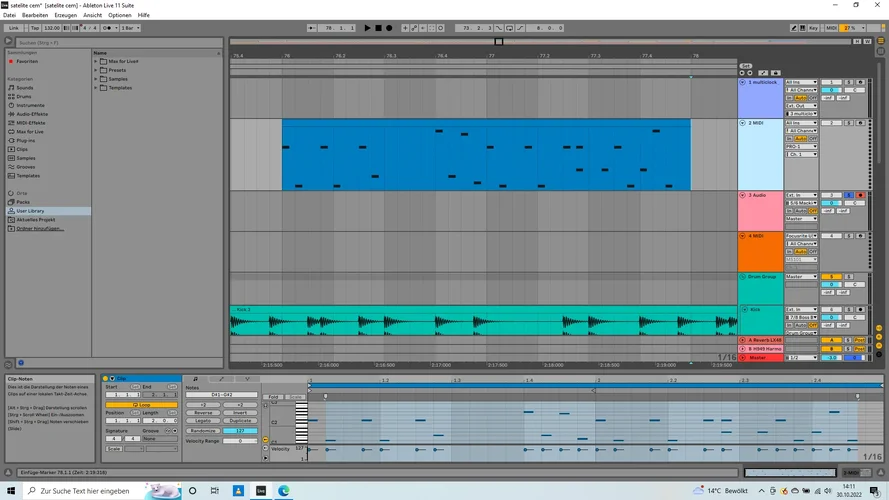889x500 pixels.
Task: Select Drums category in browser
Action: (23, 96)
